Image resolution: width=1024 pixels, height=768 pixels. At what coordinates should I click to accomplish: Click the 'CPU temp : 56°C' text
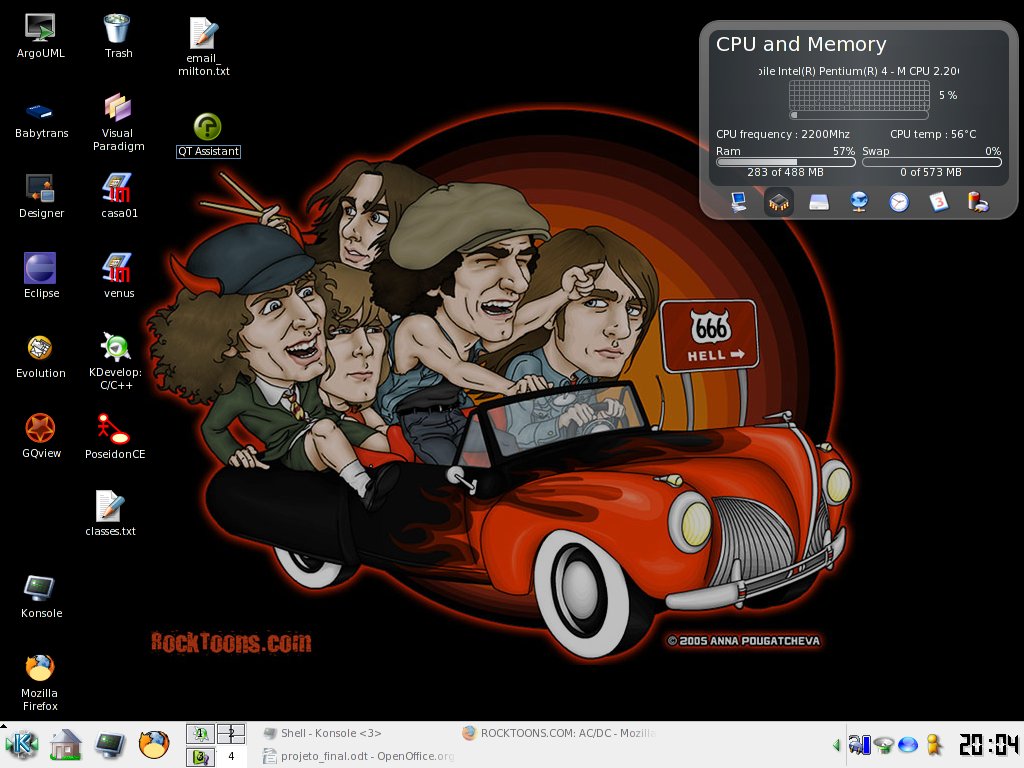pyautogui.click(x=933, y=134)
